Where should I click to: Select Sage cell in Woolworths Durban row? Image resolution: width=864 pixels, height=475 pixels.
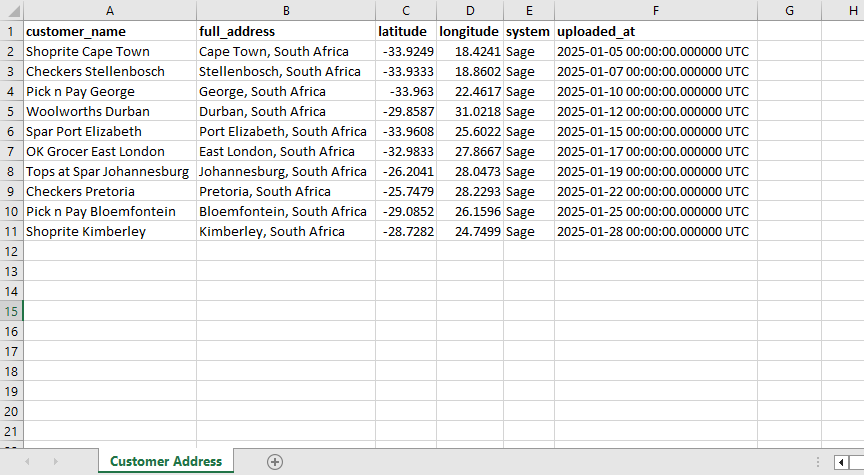click(529, 111)
